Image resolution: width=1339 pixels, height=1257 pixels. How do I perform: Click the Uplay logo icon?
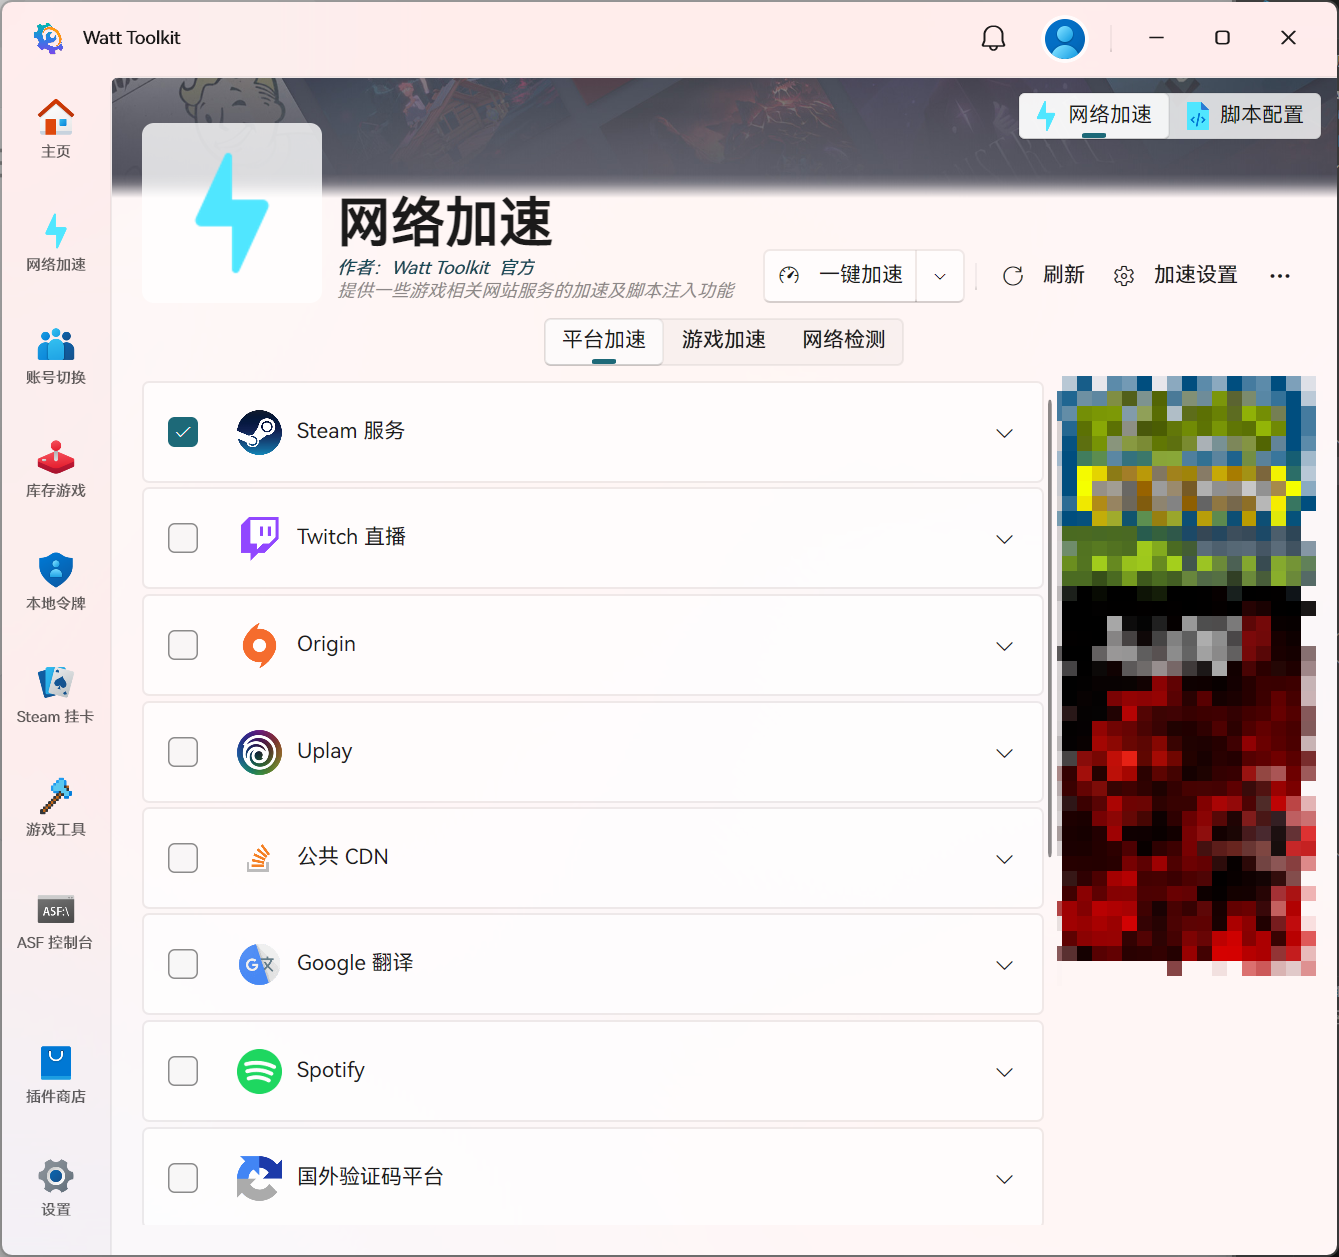coord(259,752)
